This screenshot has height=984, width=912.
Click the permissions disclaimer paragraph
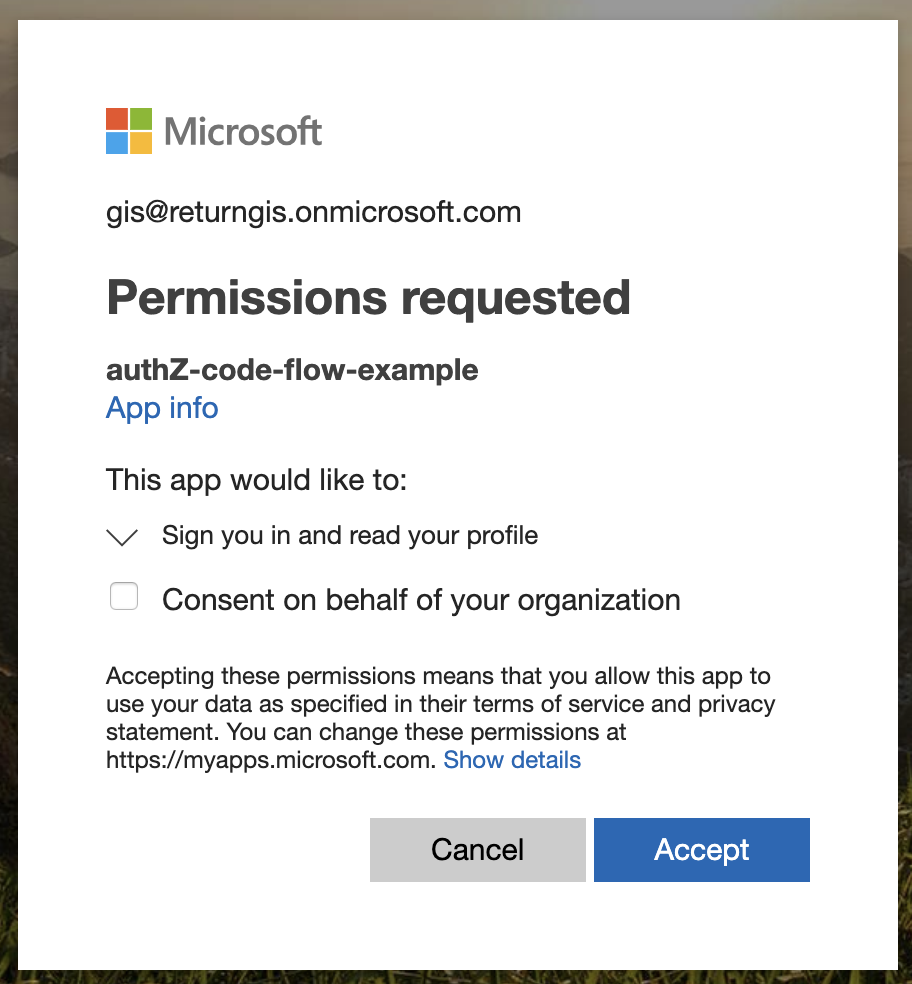pyautogui.click(x=440, y=718)
